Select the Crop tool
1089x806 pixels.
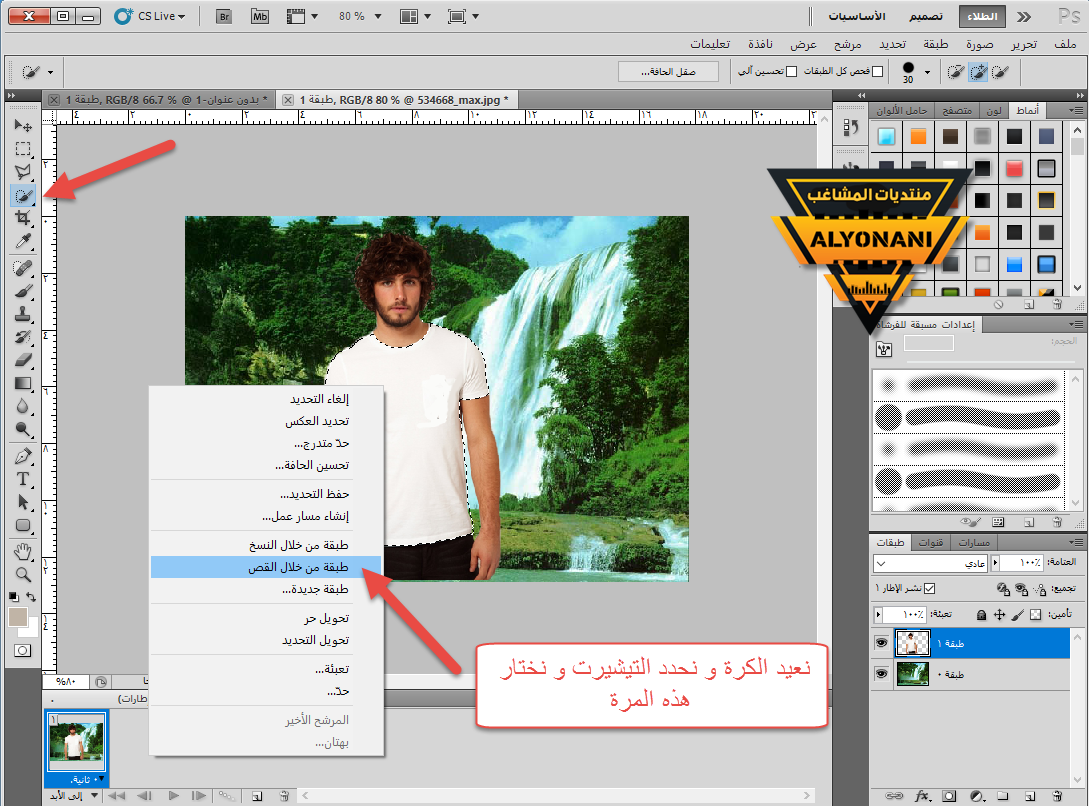point(23,218)
